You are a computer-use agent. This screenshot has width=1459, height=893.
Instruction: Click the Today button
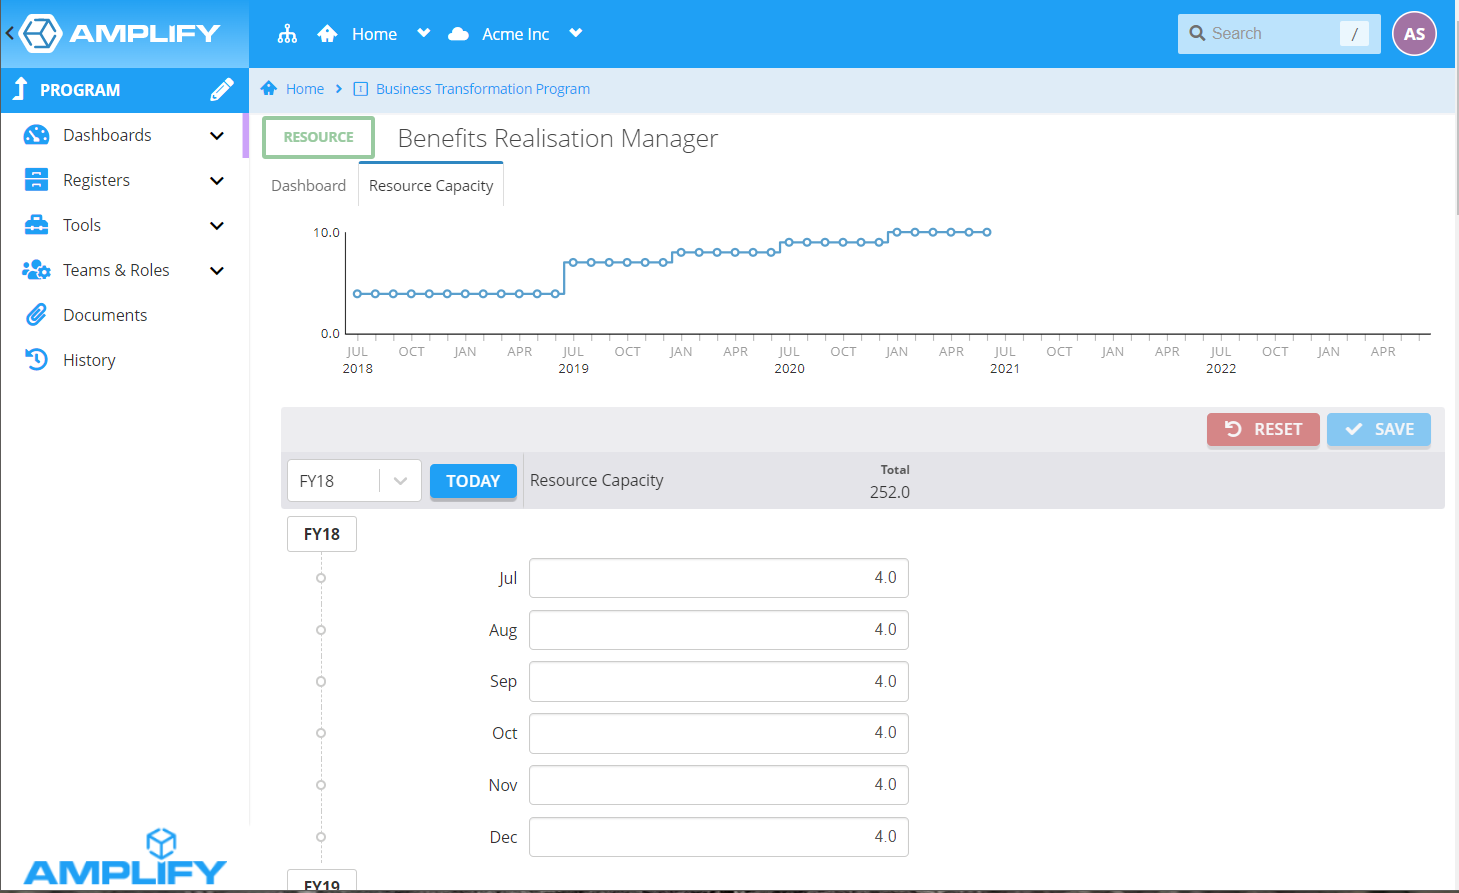[473, 481]
